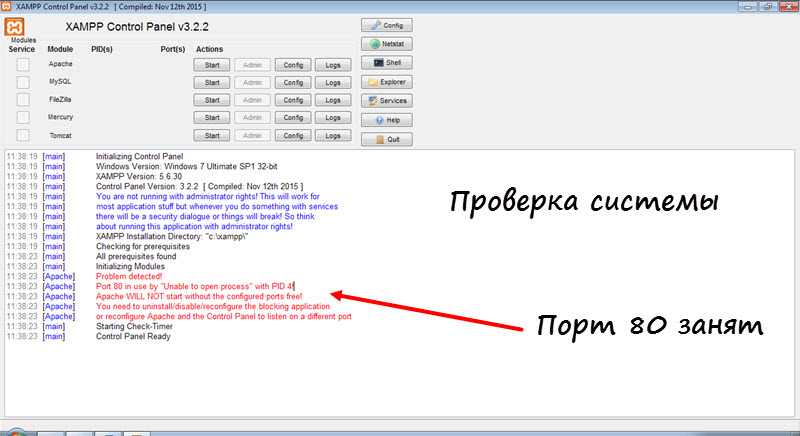Click 'You are not running with administrator' line

click(x=208, y=196)
